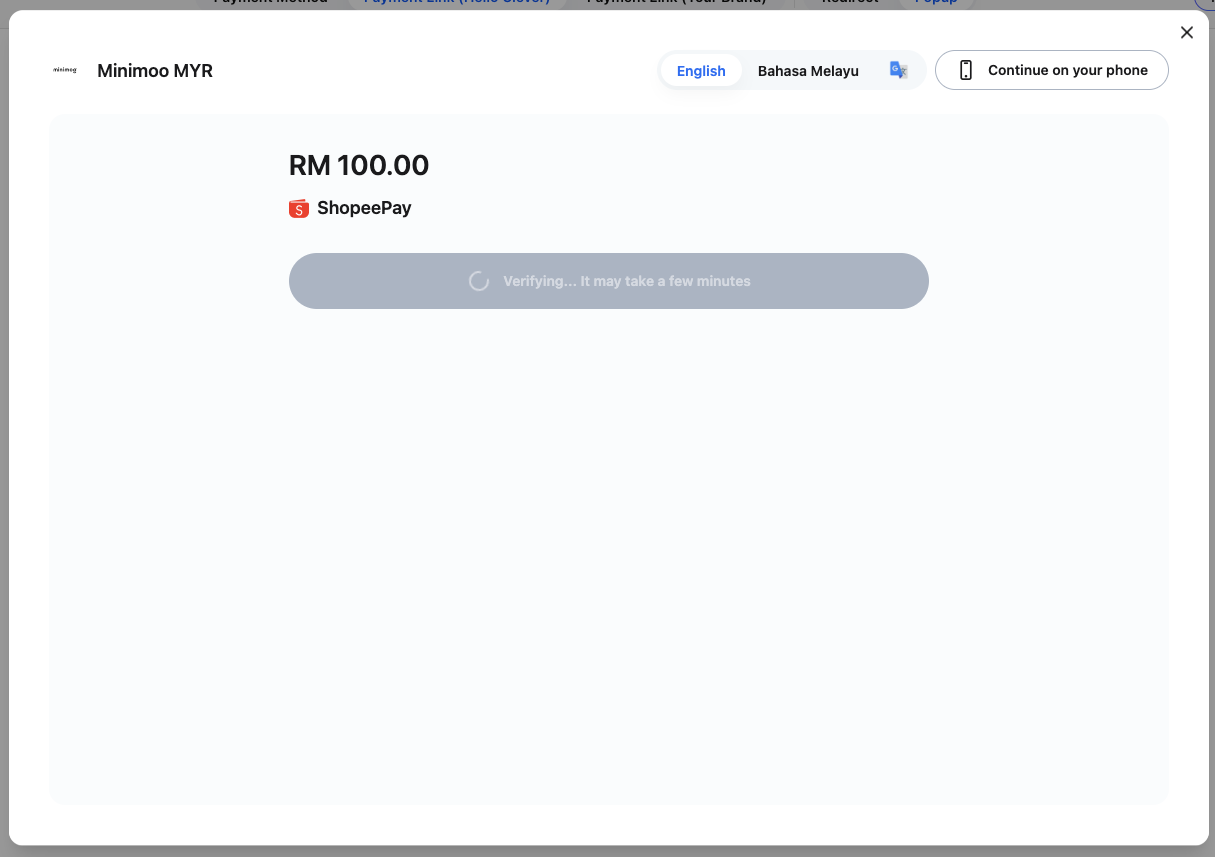Click the smartphone icon beside Continue on your phone
Viewport: 1215px width, 857px height.
[x=965, y=70]
